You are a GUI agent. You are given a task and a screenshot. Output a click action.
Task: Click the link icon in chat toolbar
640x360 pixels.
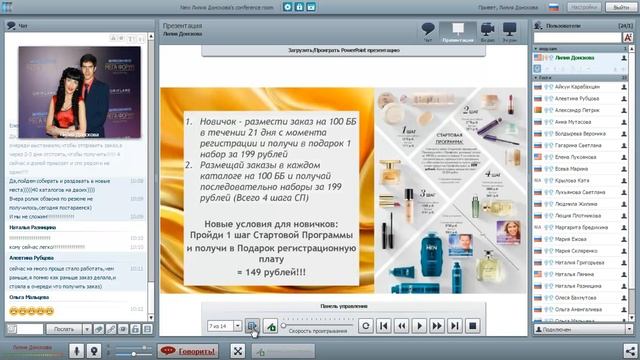point(111,329)
